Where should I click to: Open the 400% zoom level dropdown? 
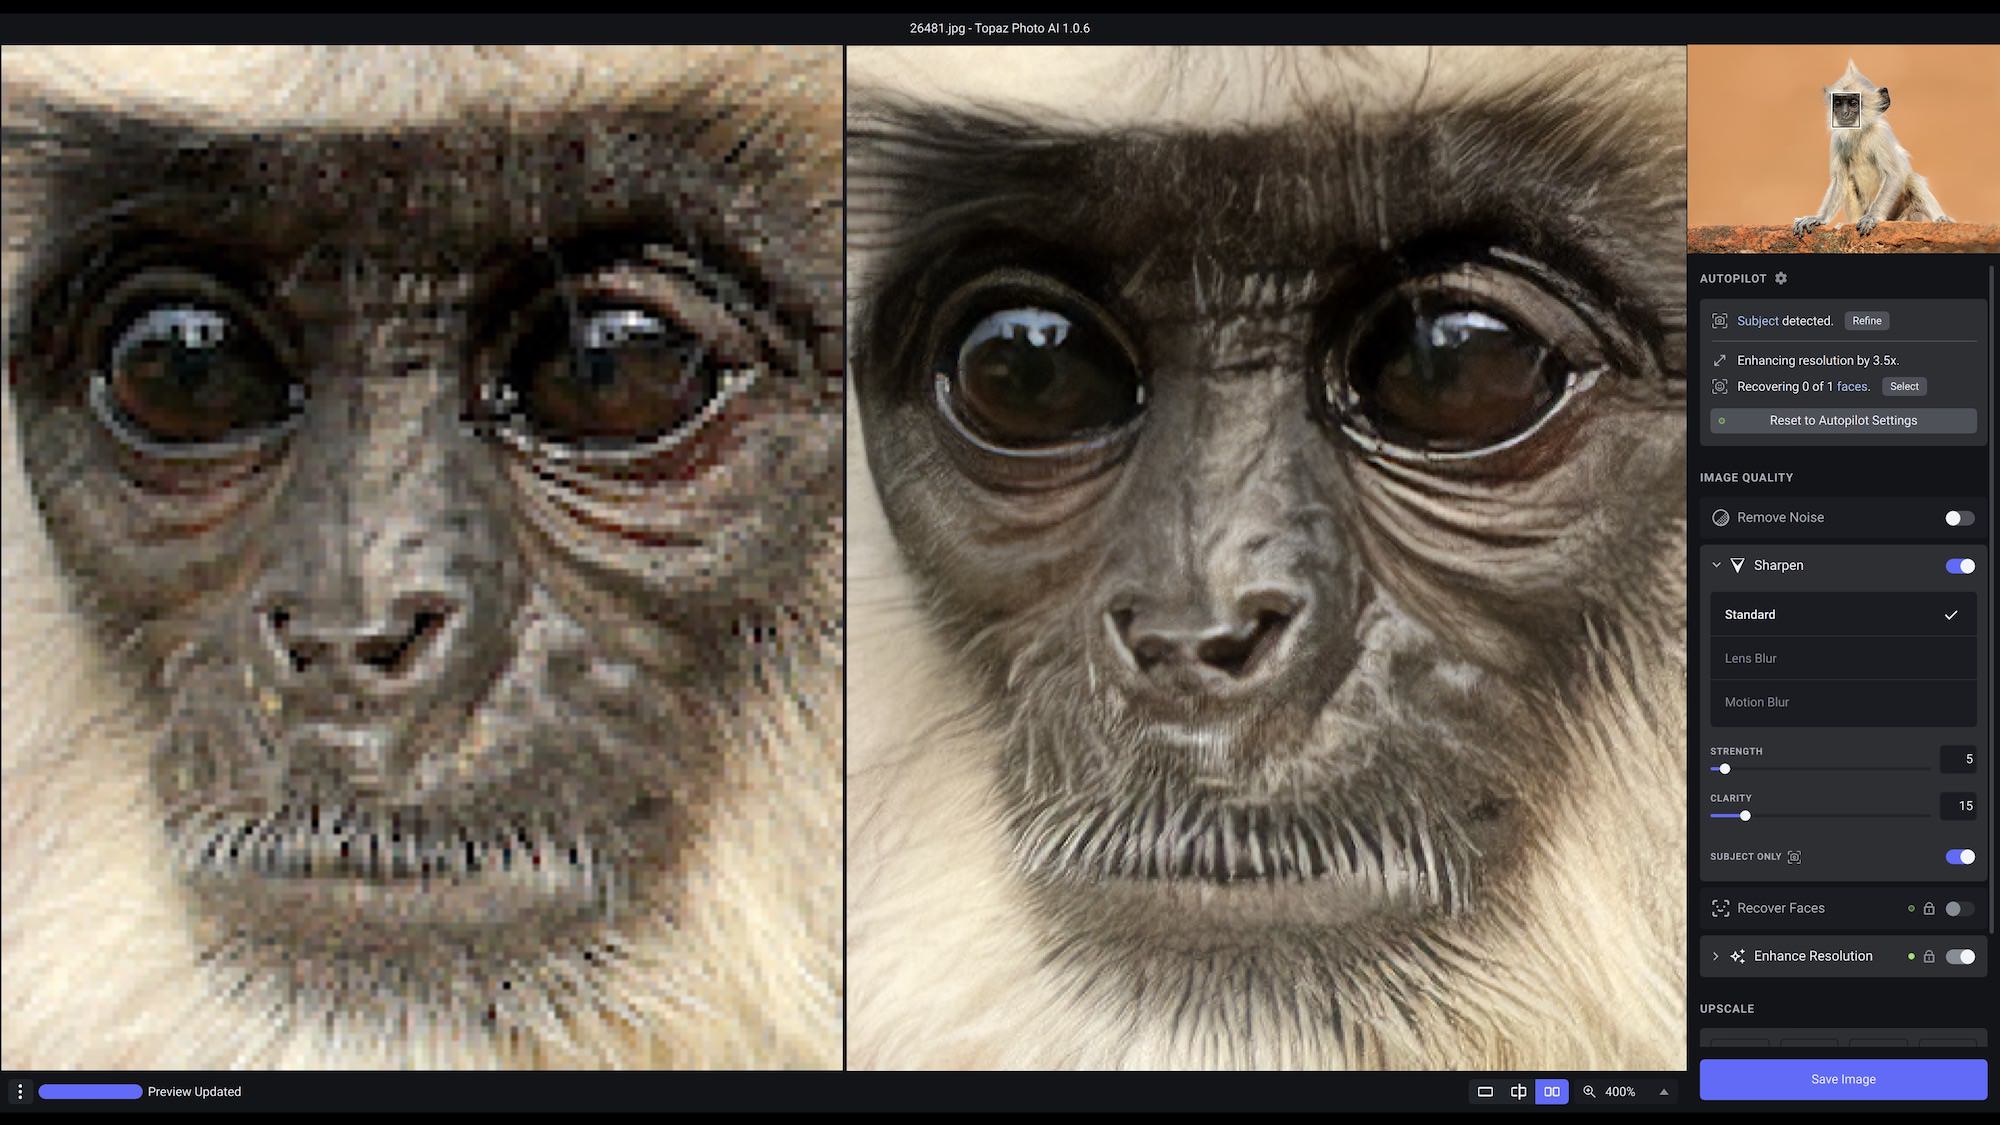click(x=1664, y=1092)
